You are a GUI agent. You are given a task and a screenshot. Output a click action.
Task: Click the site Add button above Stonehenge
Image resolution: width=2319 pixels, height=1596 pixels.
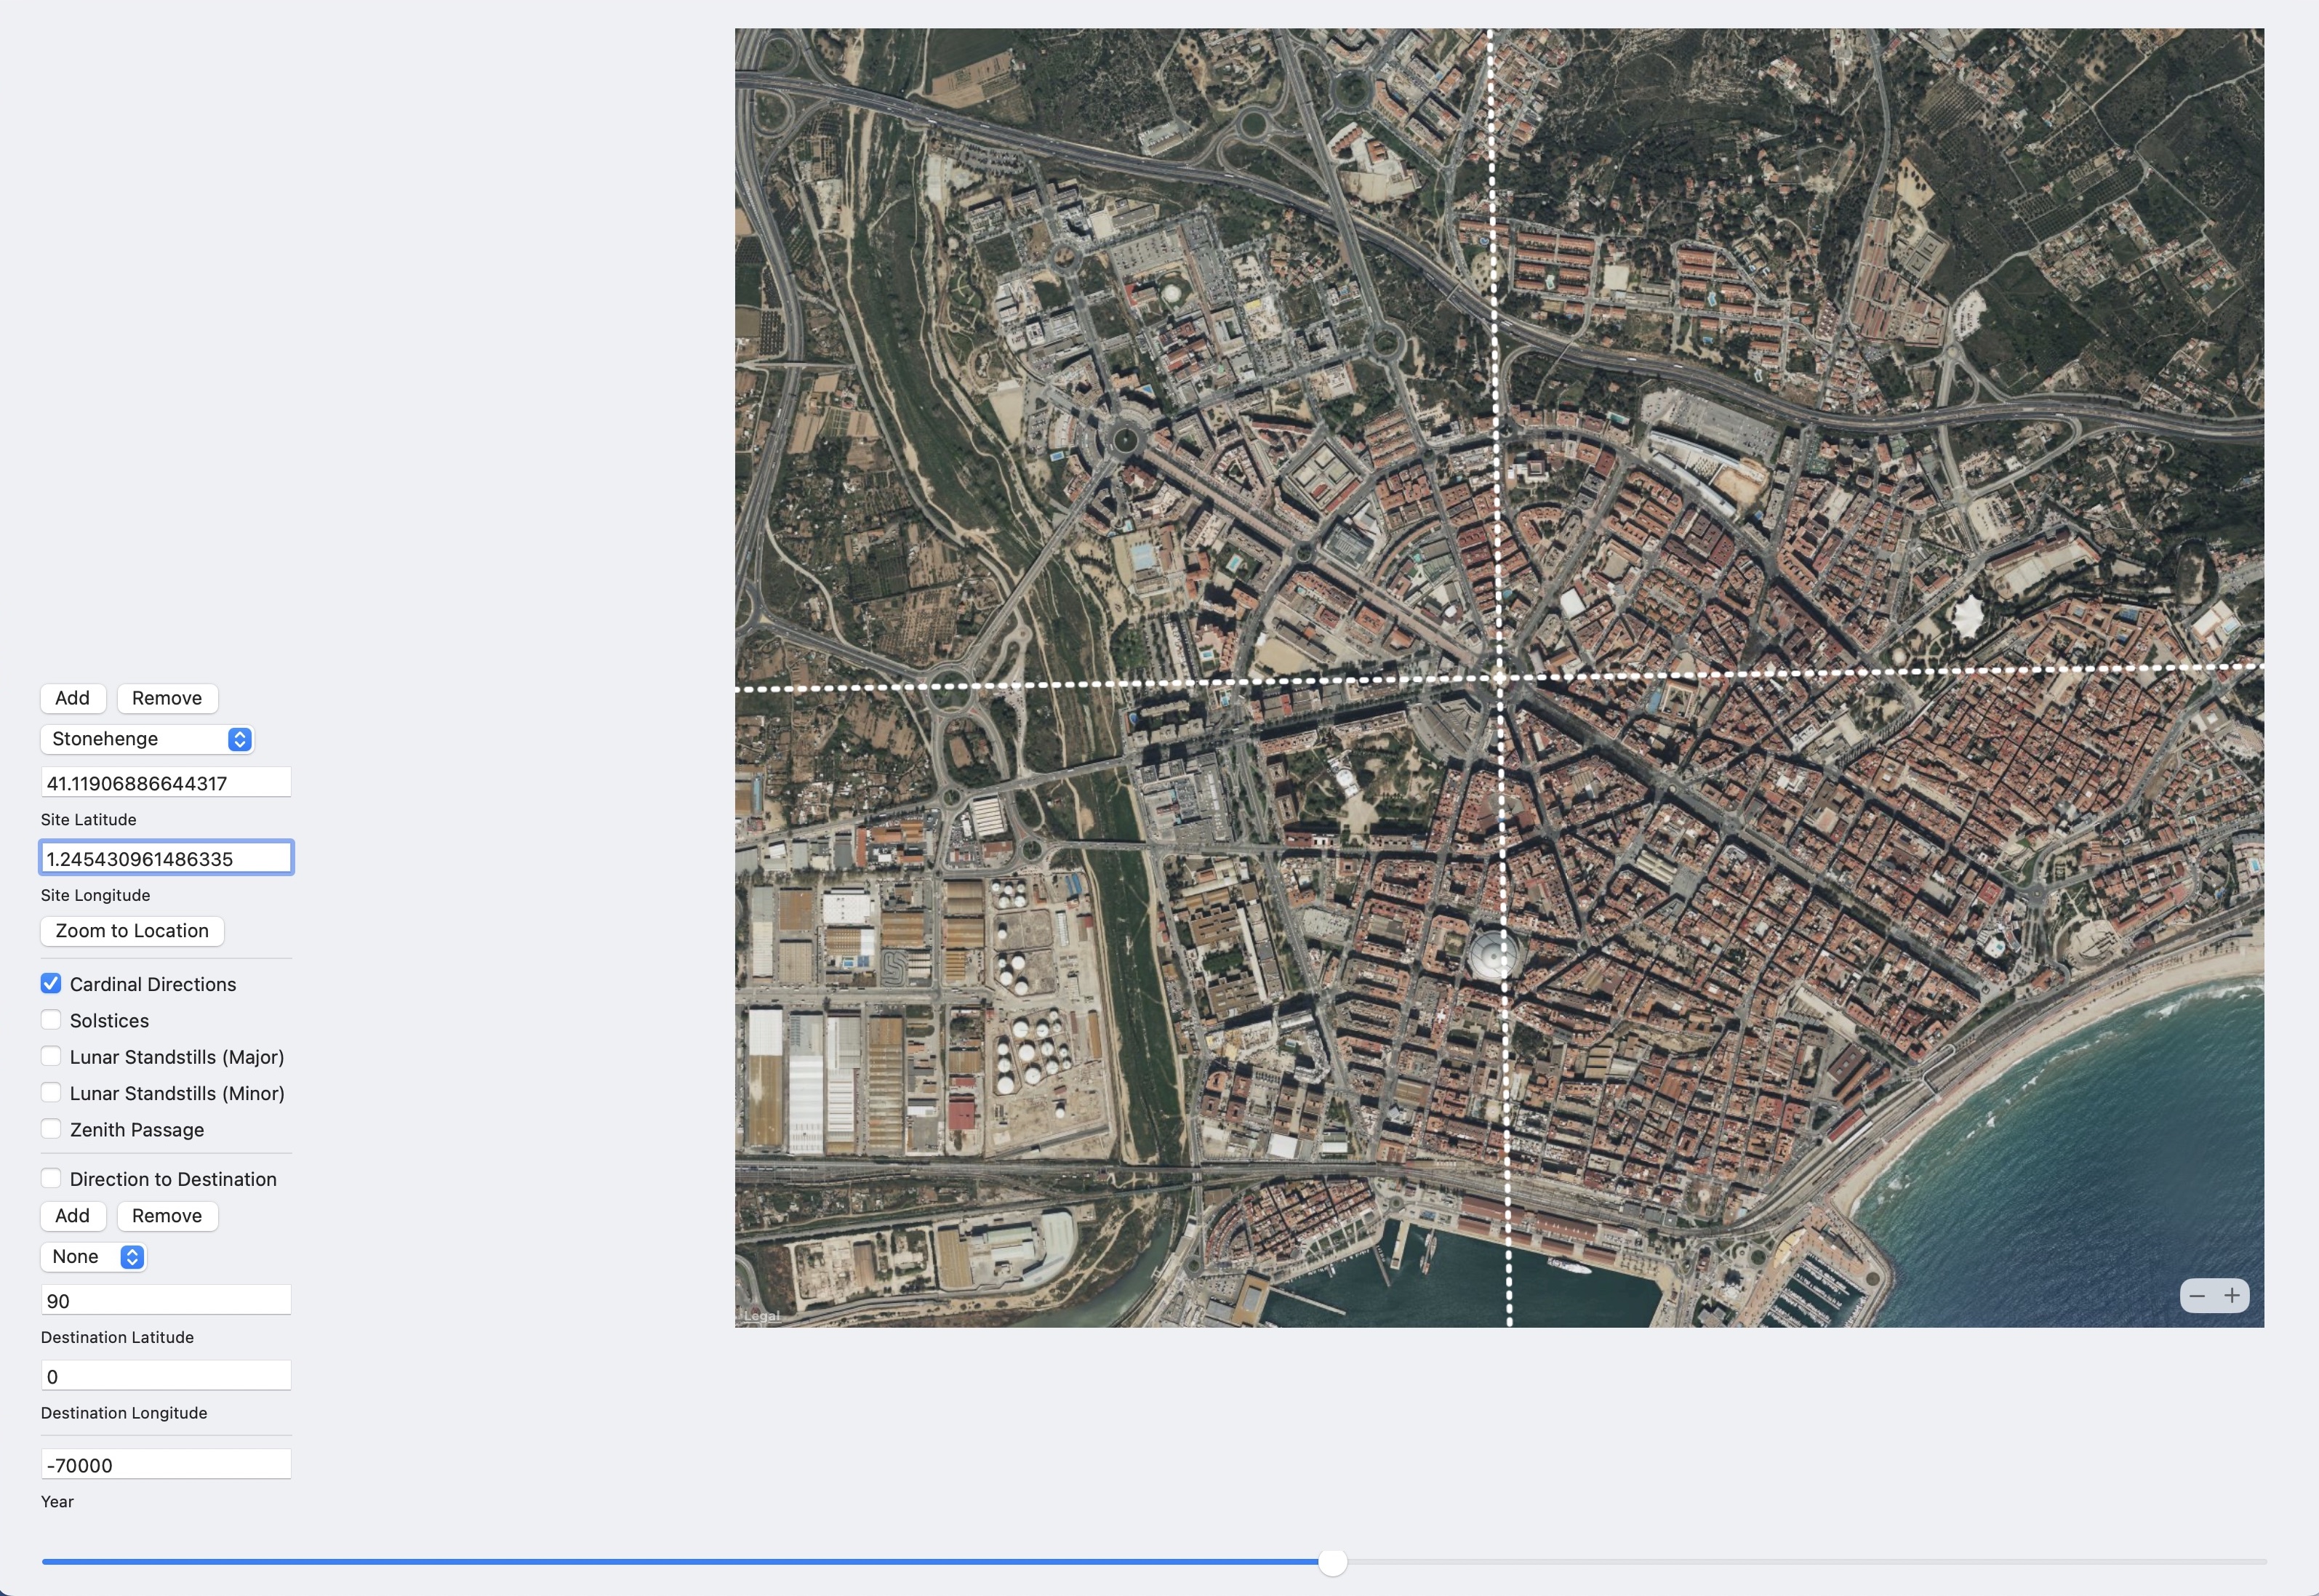pos(72,698)
